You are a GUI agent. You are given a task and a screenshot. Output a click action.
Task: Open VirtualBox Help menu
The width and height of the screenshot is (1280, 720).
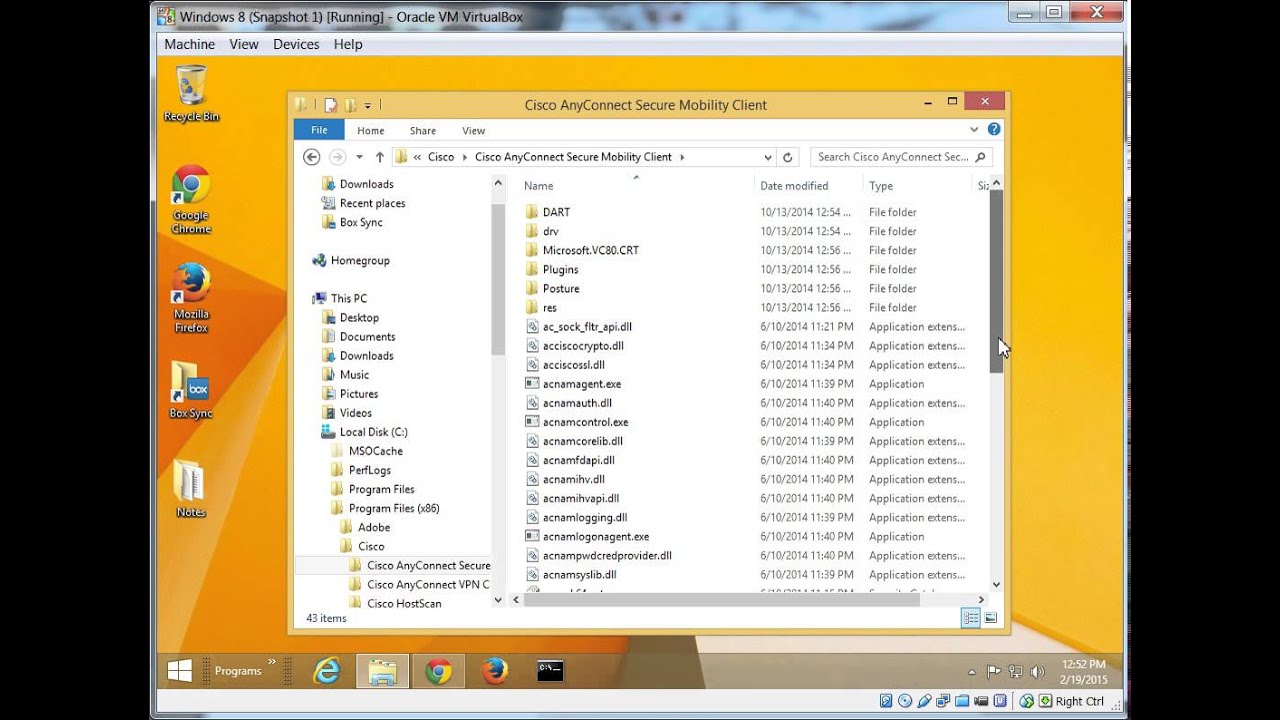tap(348, 44)
